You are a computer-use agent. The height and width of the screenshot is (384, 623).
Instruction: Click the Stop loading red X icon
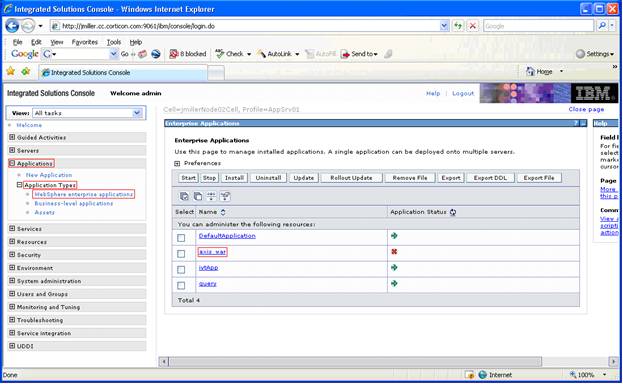(472, 26)
